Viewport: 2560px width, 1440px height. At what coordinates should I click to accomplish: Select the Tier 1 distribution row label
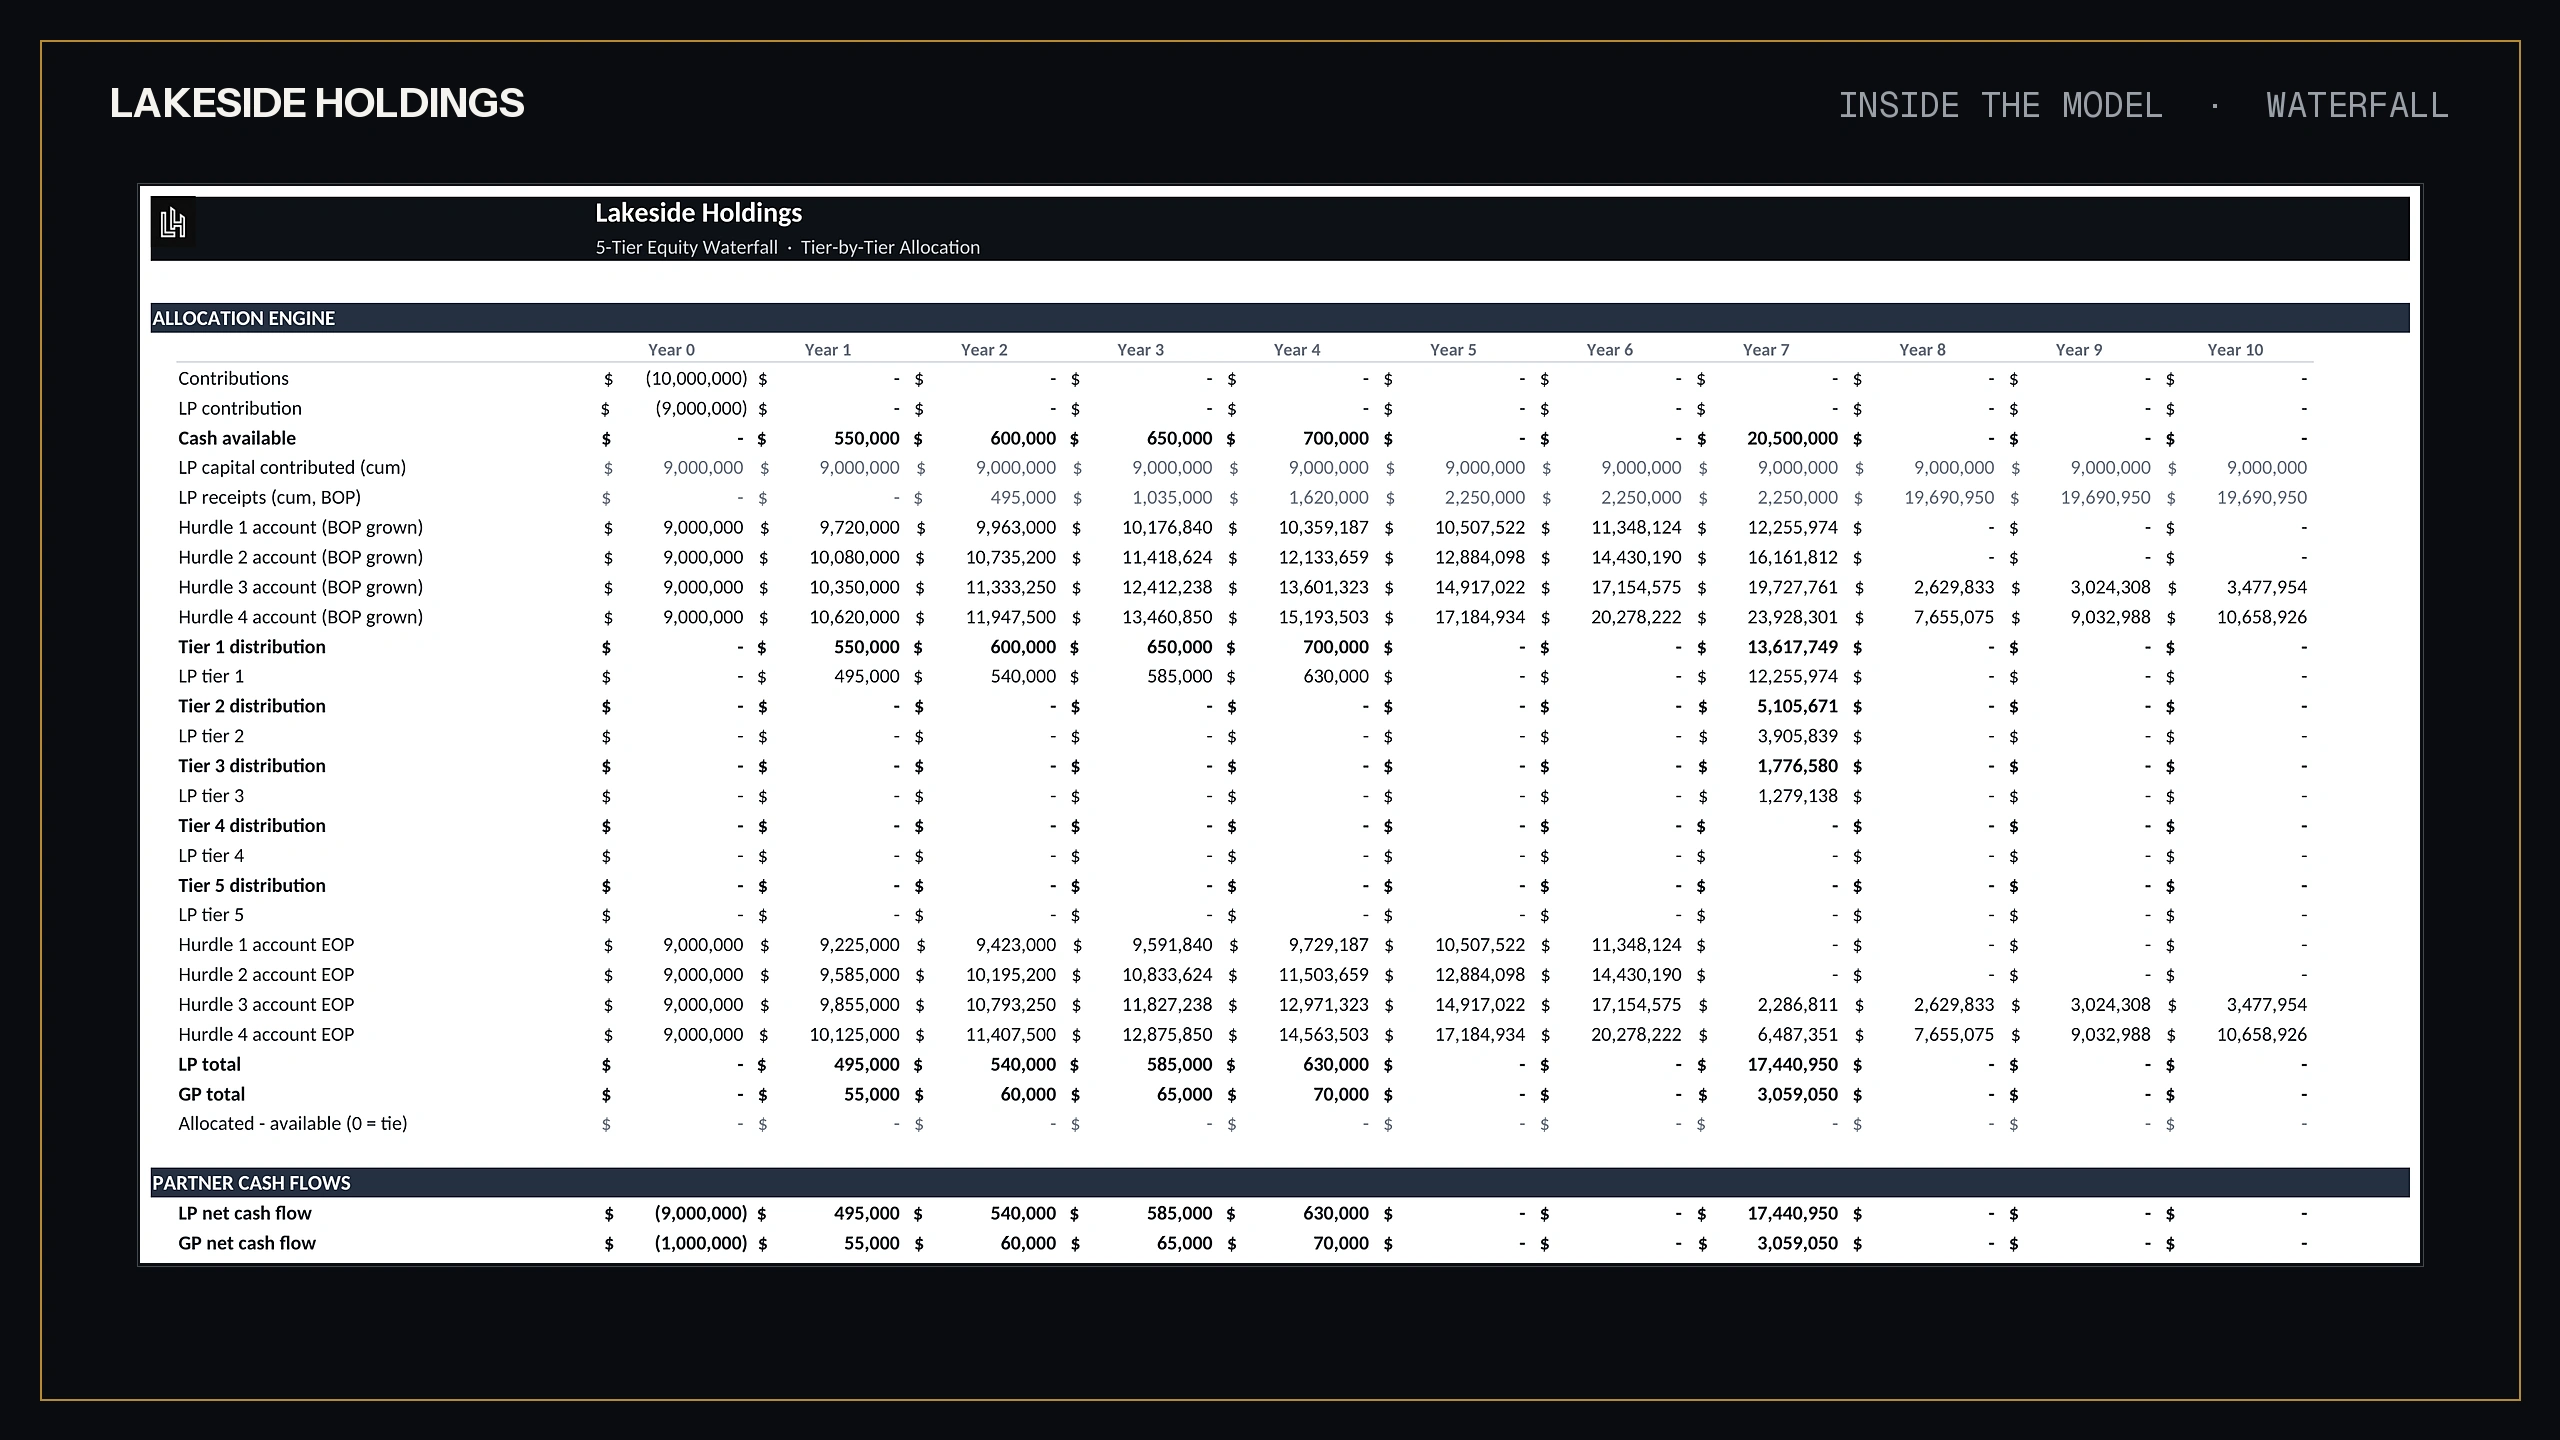point(252,647)
